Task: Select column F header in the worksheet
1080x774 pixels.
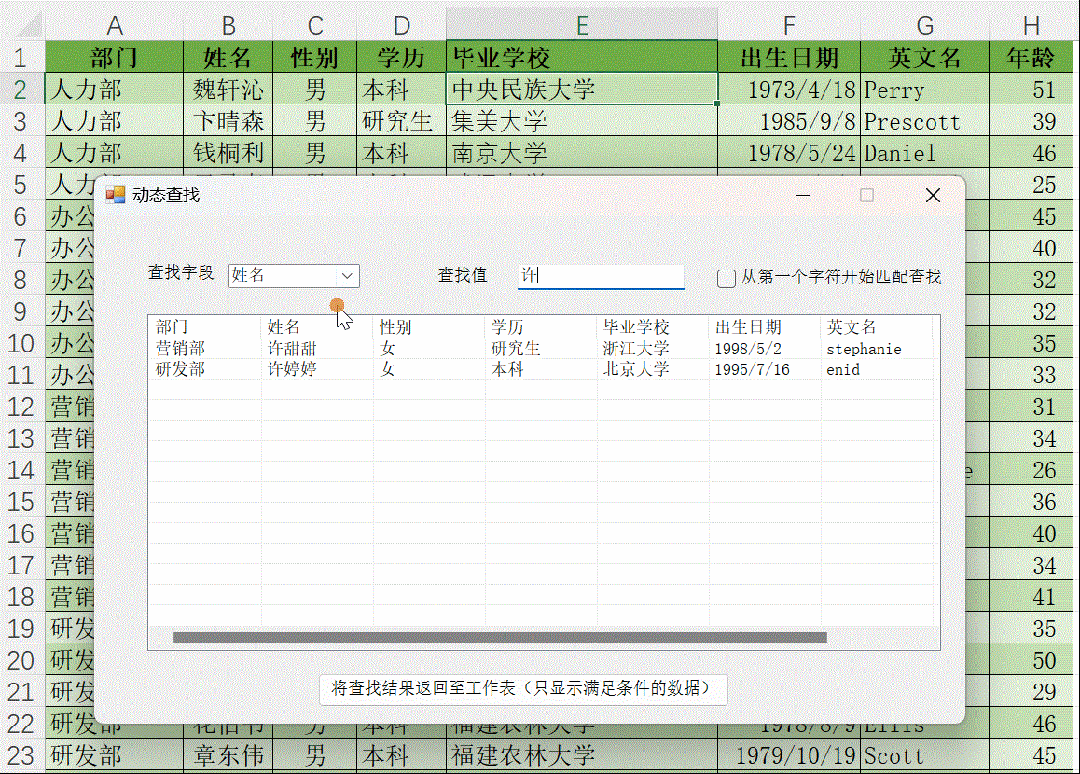Action: pos(789,25)
